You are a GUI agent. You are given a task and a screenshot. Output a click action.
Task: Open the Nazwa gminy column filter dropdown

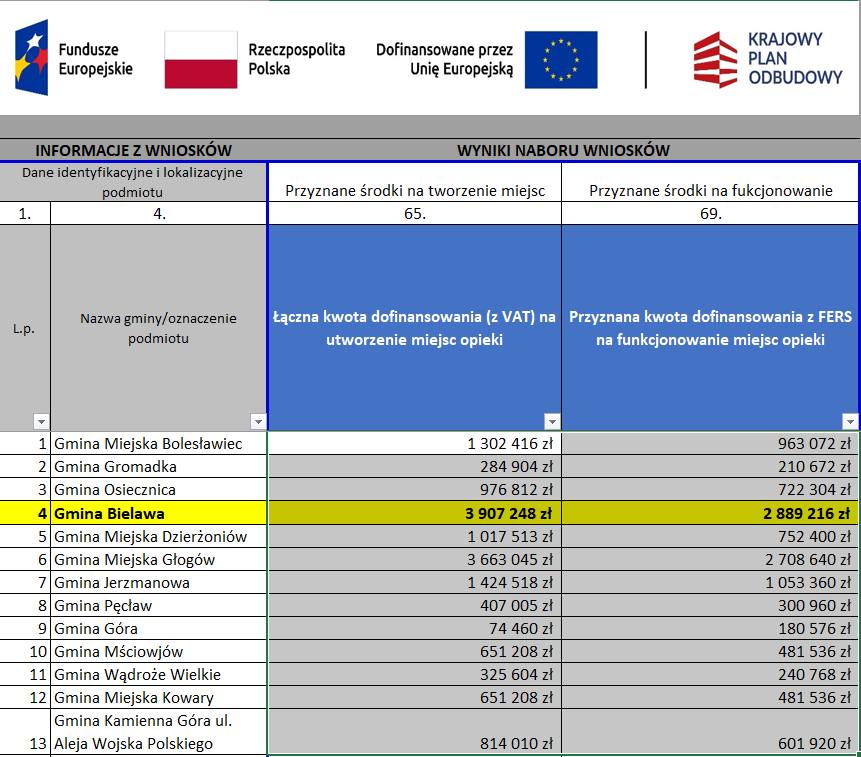[258, 422]
